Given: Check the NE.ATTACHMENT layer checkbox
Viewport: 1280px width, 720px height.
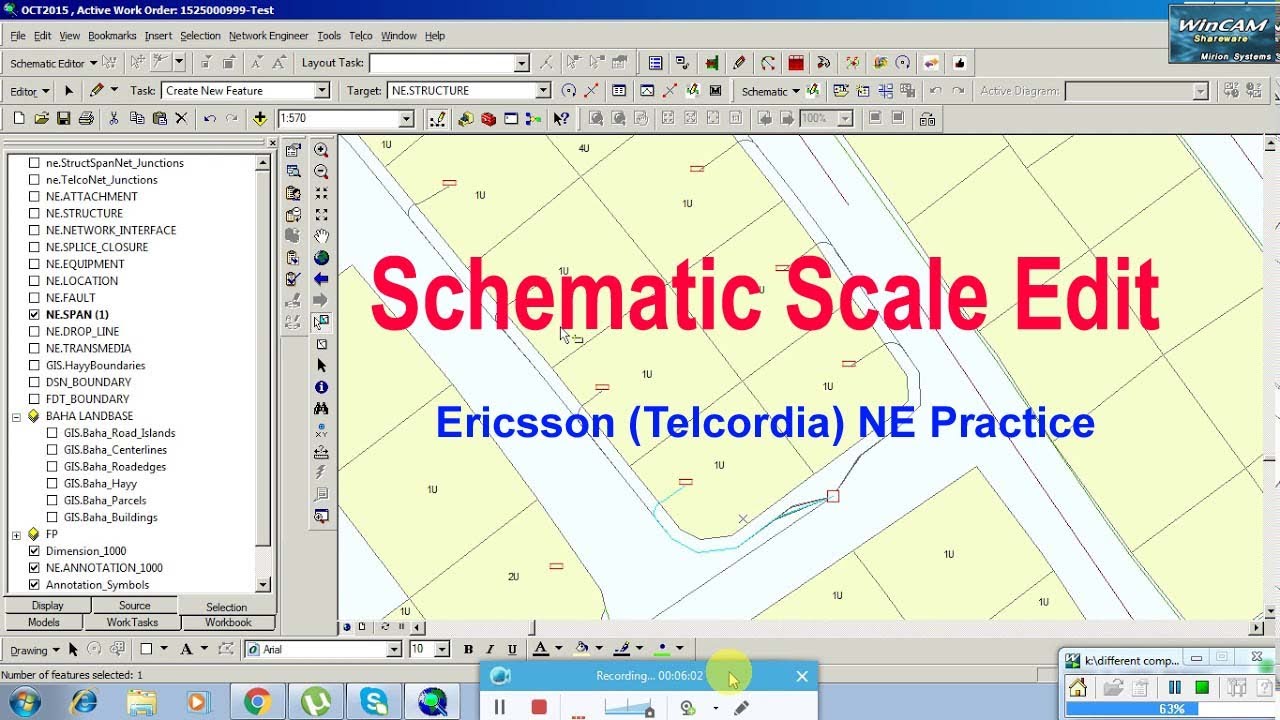Looking at the screenshot, I should click(x=34, y=196).
